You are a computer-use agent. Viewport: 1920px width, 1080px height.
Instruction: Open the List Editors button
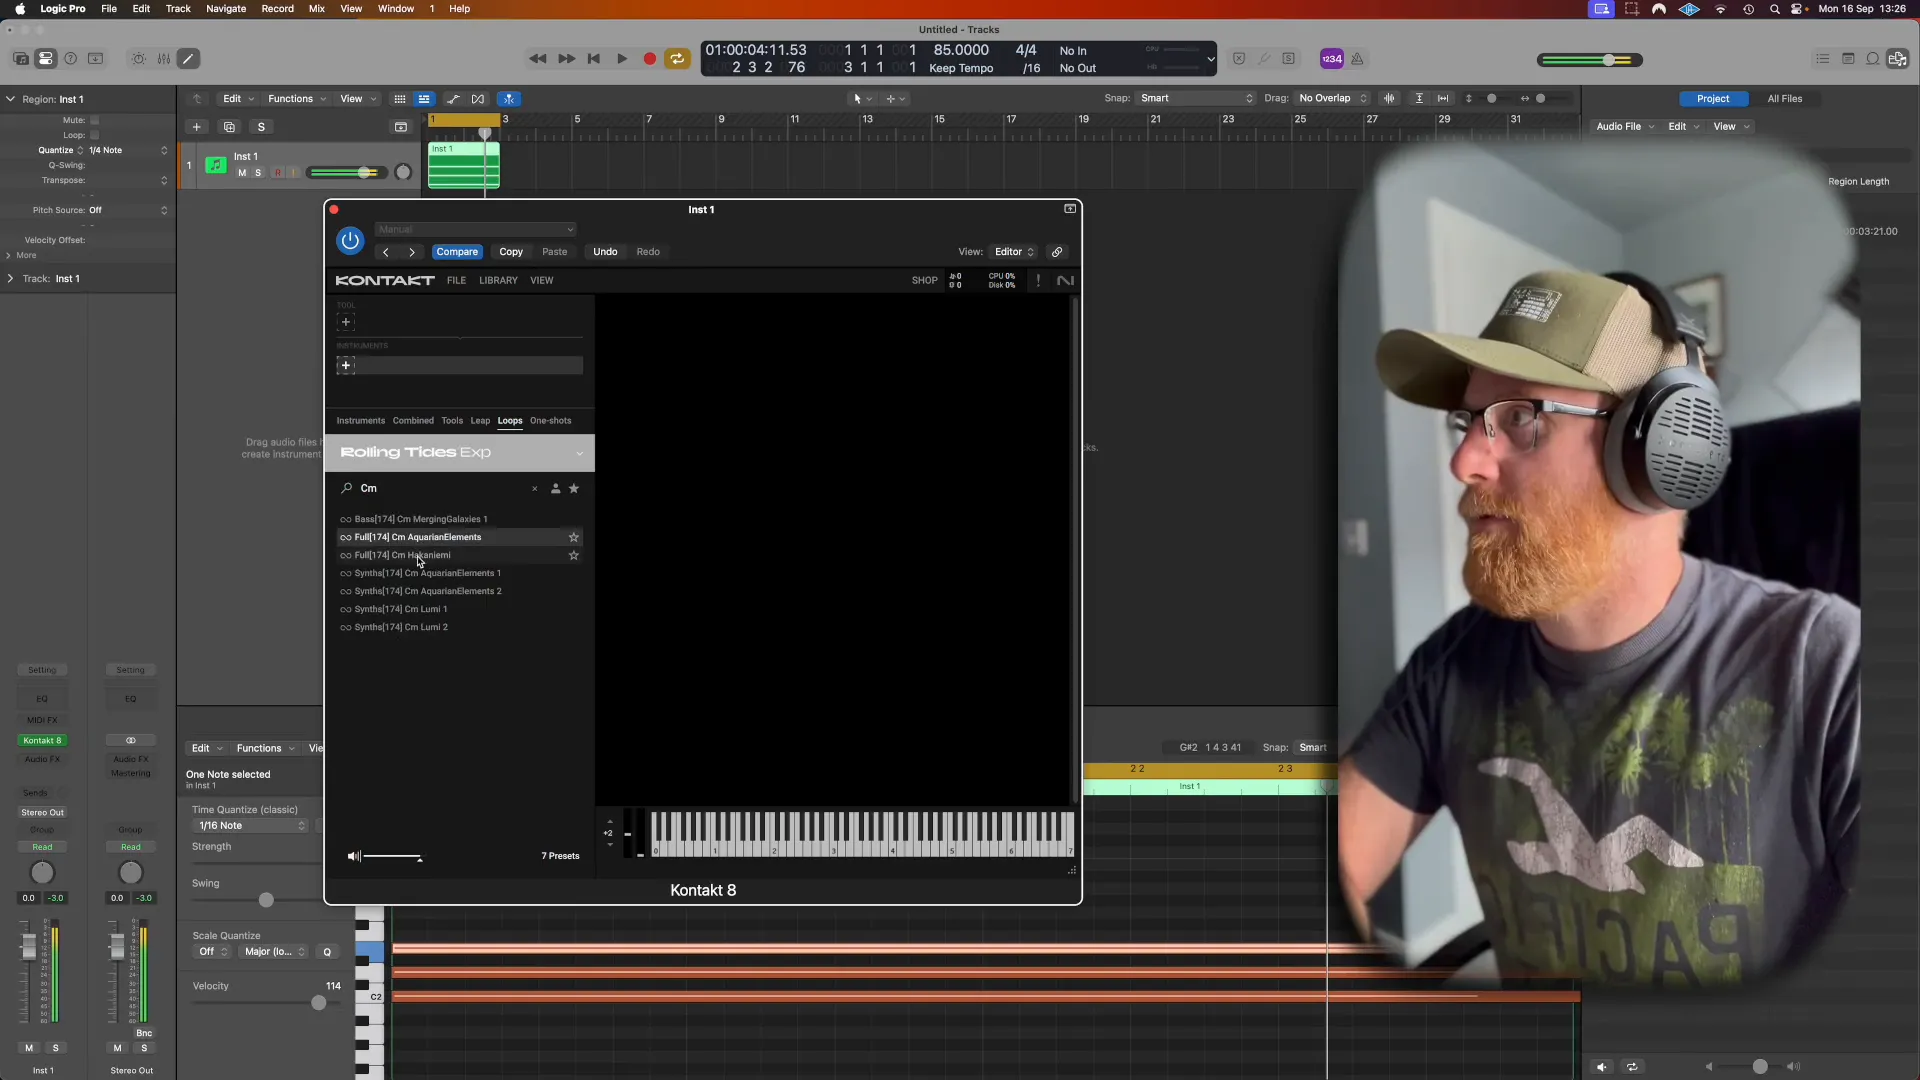coord(1823,59)
